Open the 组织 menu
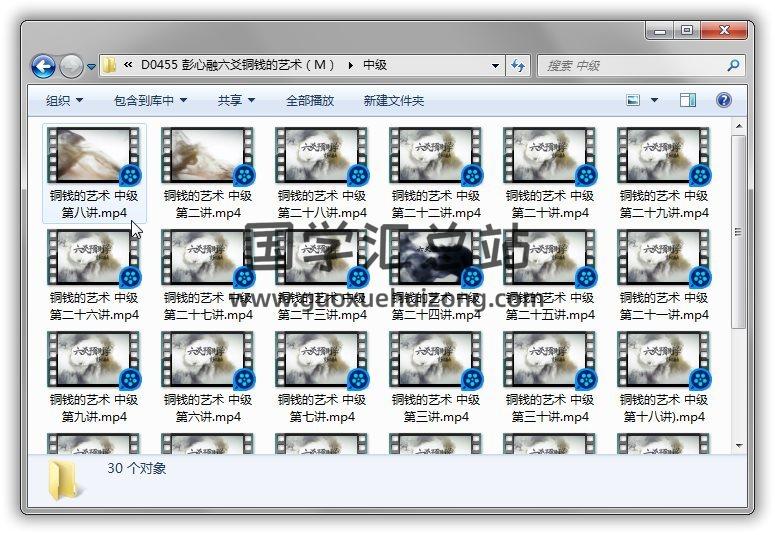 64,101
